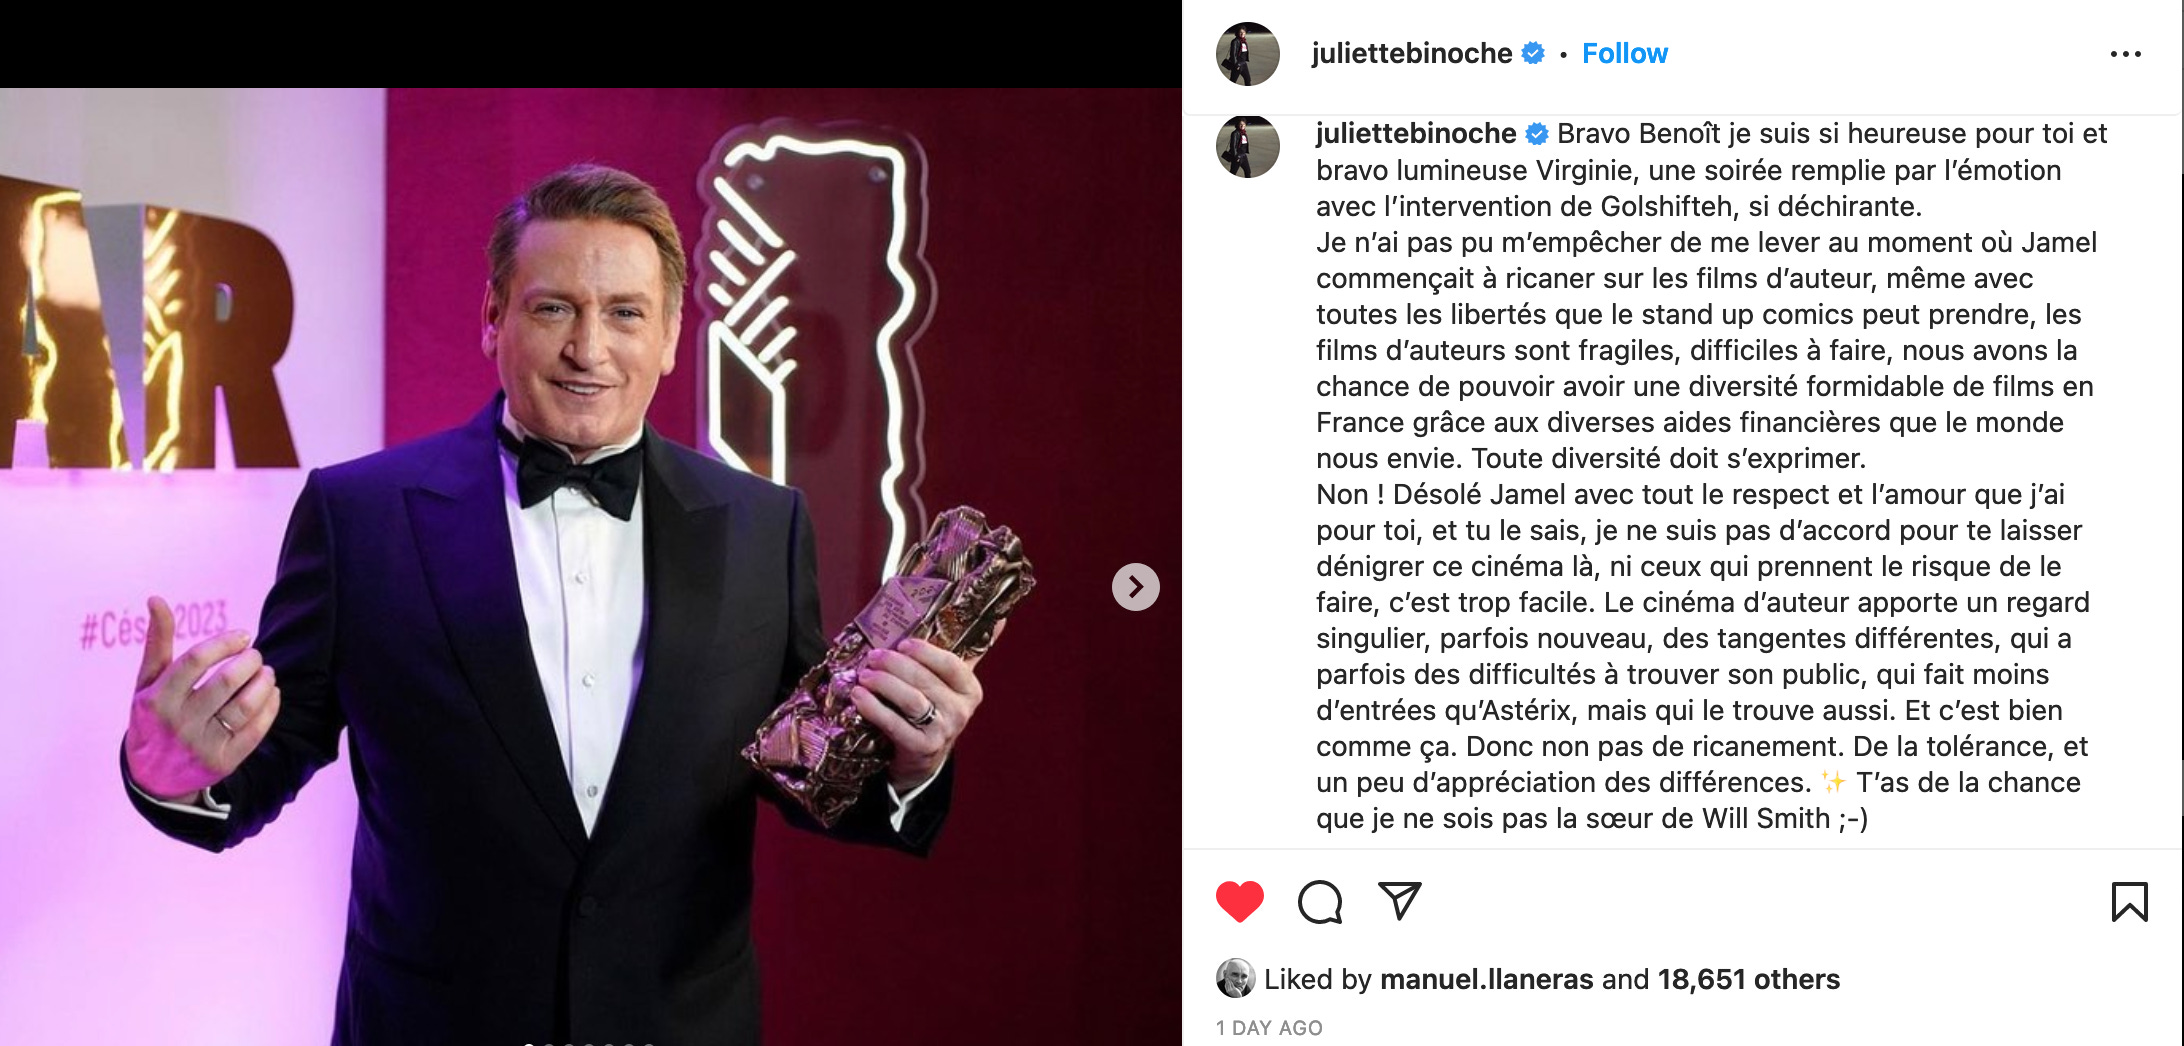Open juliettebinoche profile from header username
The height and width of the screenshot is (1046, 2184).
(1411, 54)
